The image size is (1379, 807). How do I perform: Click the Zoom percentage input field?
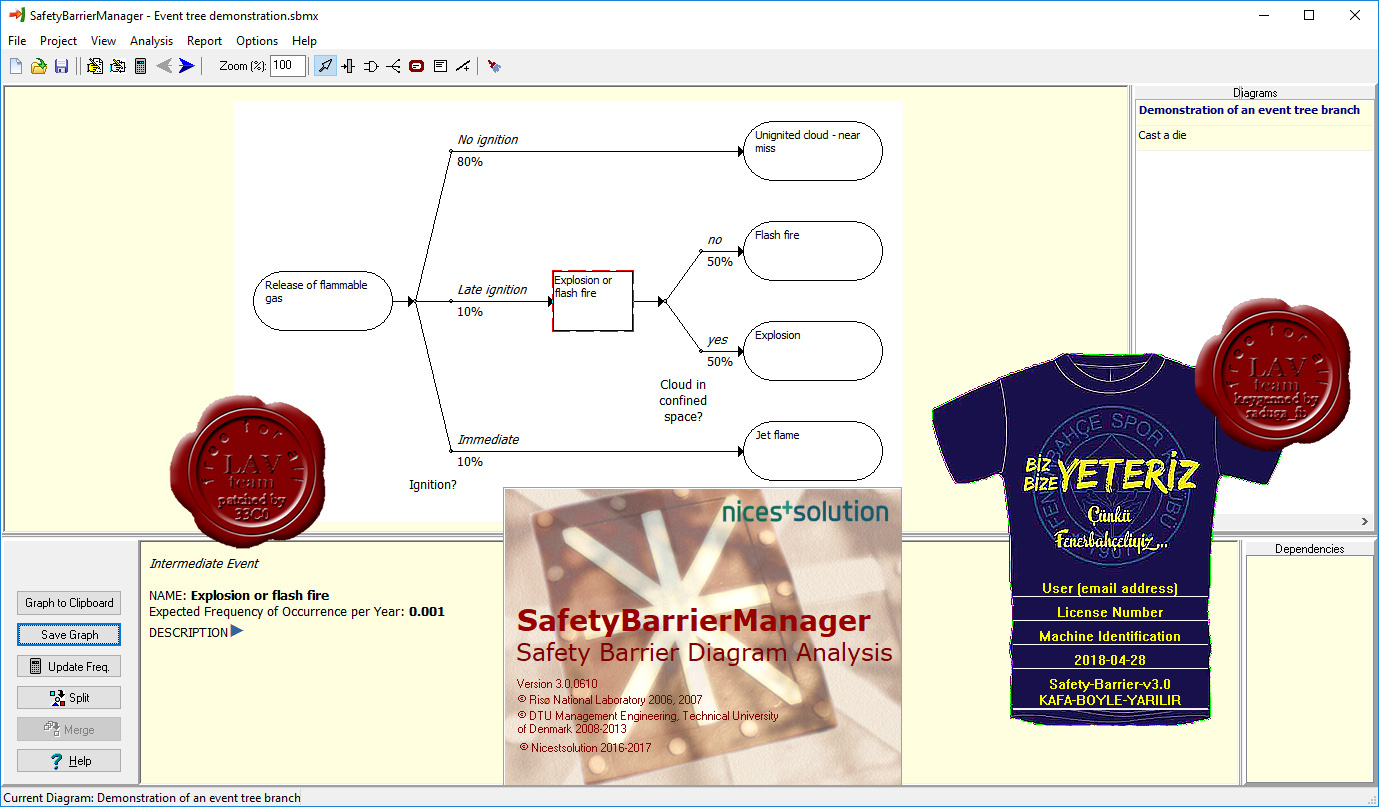pos(288,66)
